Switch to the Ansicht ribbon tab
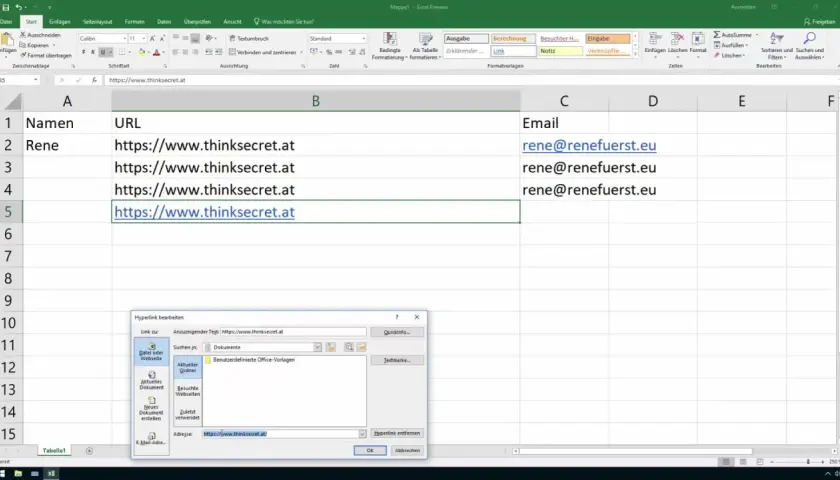Screen dimensions: 840x480 click(x=232, y=22)
